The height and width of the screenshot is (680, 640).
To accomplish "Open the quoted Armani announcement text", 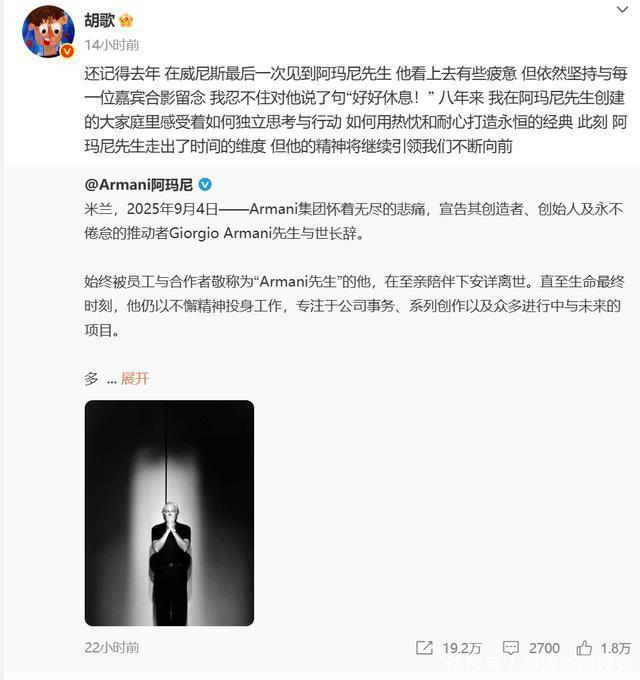I will click(354, 269).
